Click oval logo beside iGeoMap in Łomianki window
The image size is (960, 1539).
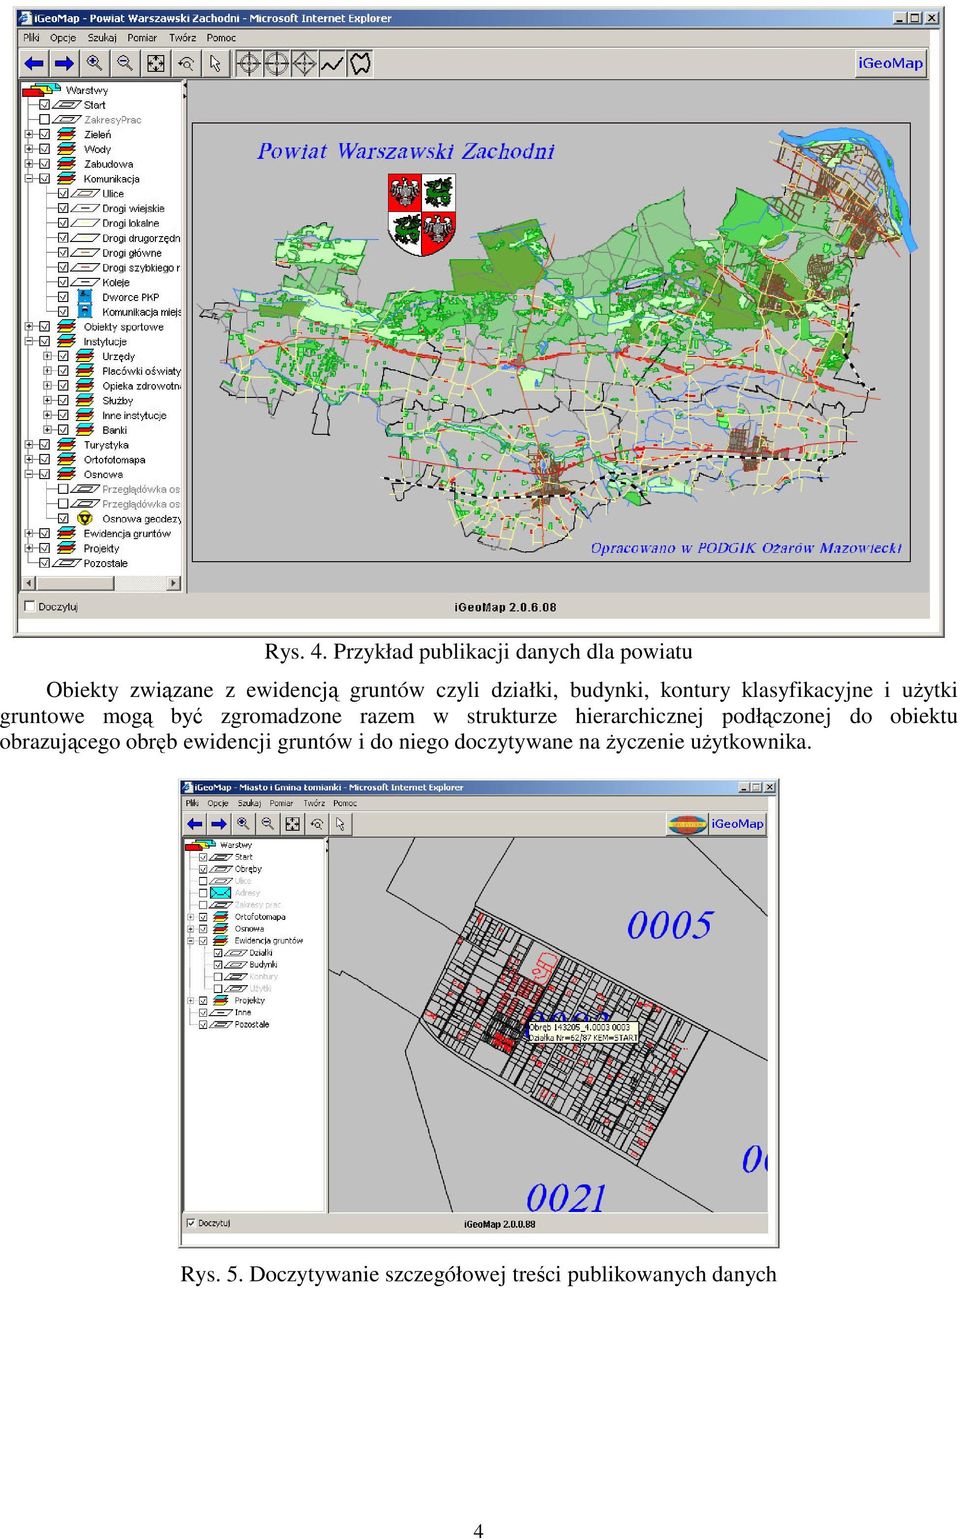pos(687,824)
